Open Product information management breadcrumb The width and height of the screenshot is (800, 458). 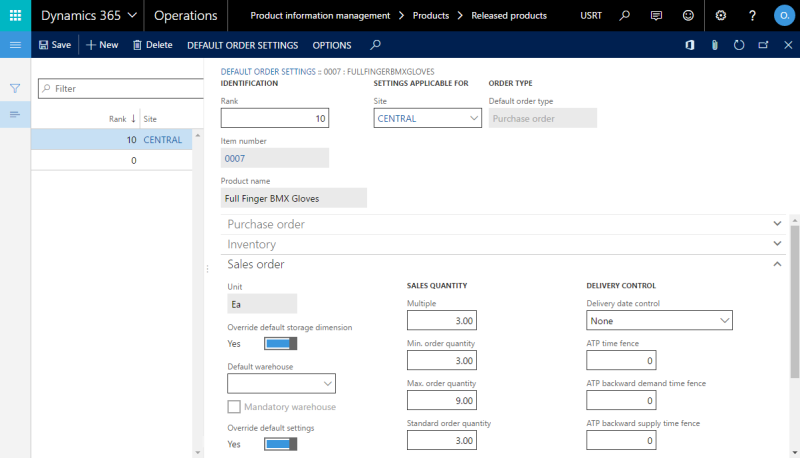pos(320,16)
